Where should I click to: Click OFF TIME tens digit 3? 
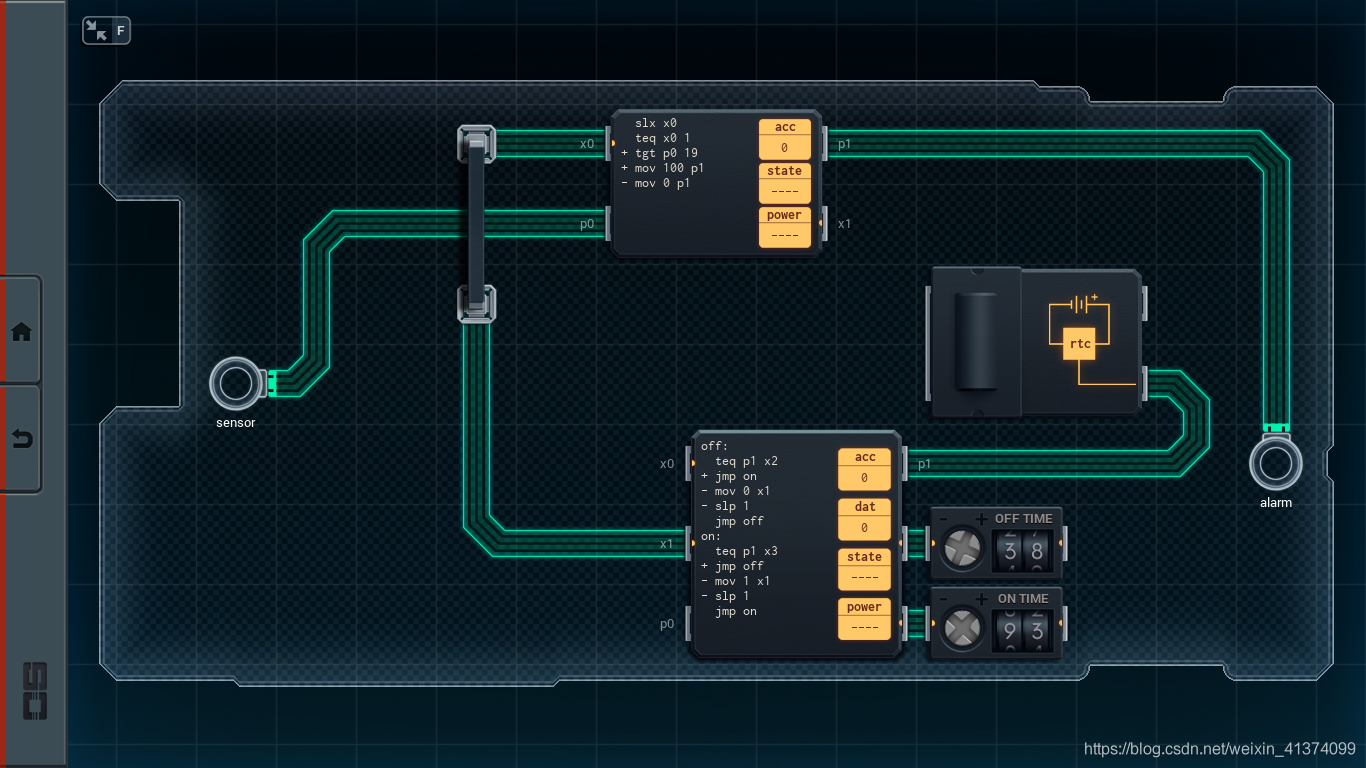1010,550
